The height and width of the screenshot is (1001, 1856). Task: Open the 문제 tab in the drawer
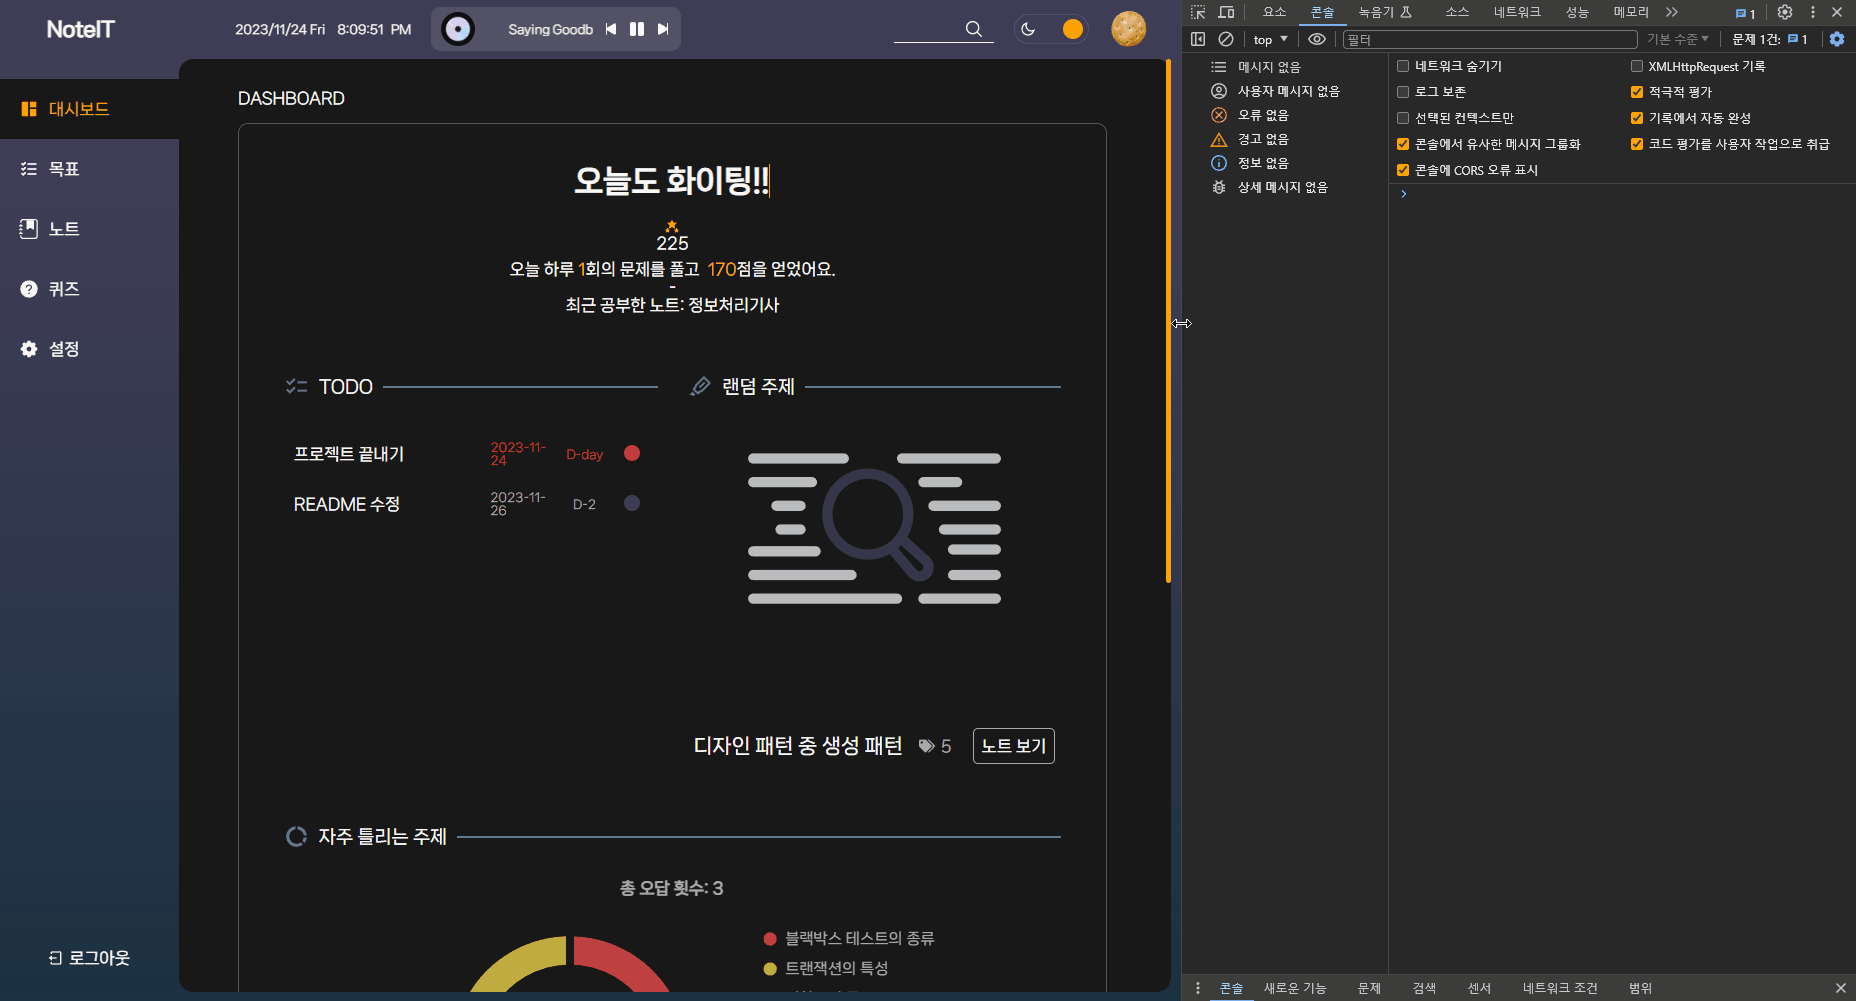point(1368,988)
